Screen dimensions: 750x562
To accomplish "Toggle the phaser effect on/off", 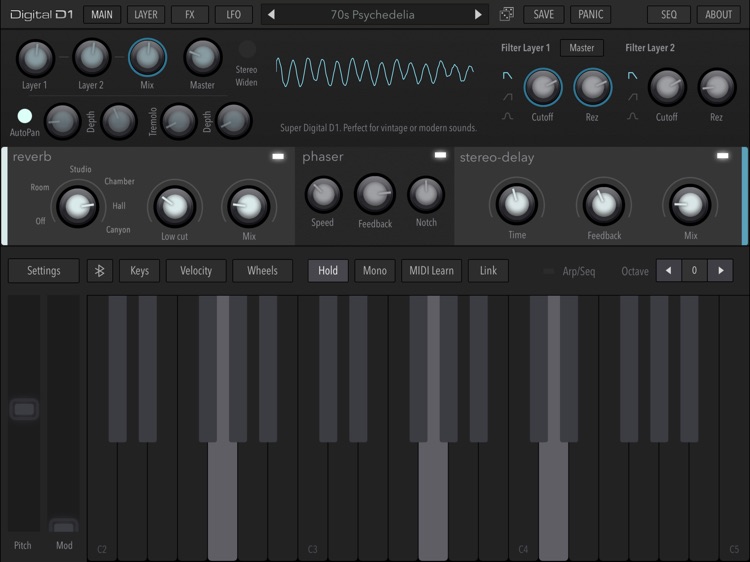I will [440, 155].
